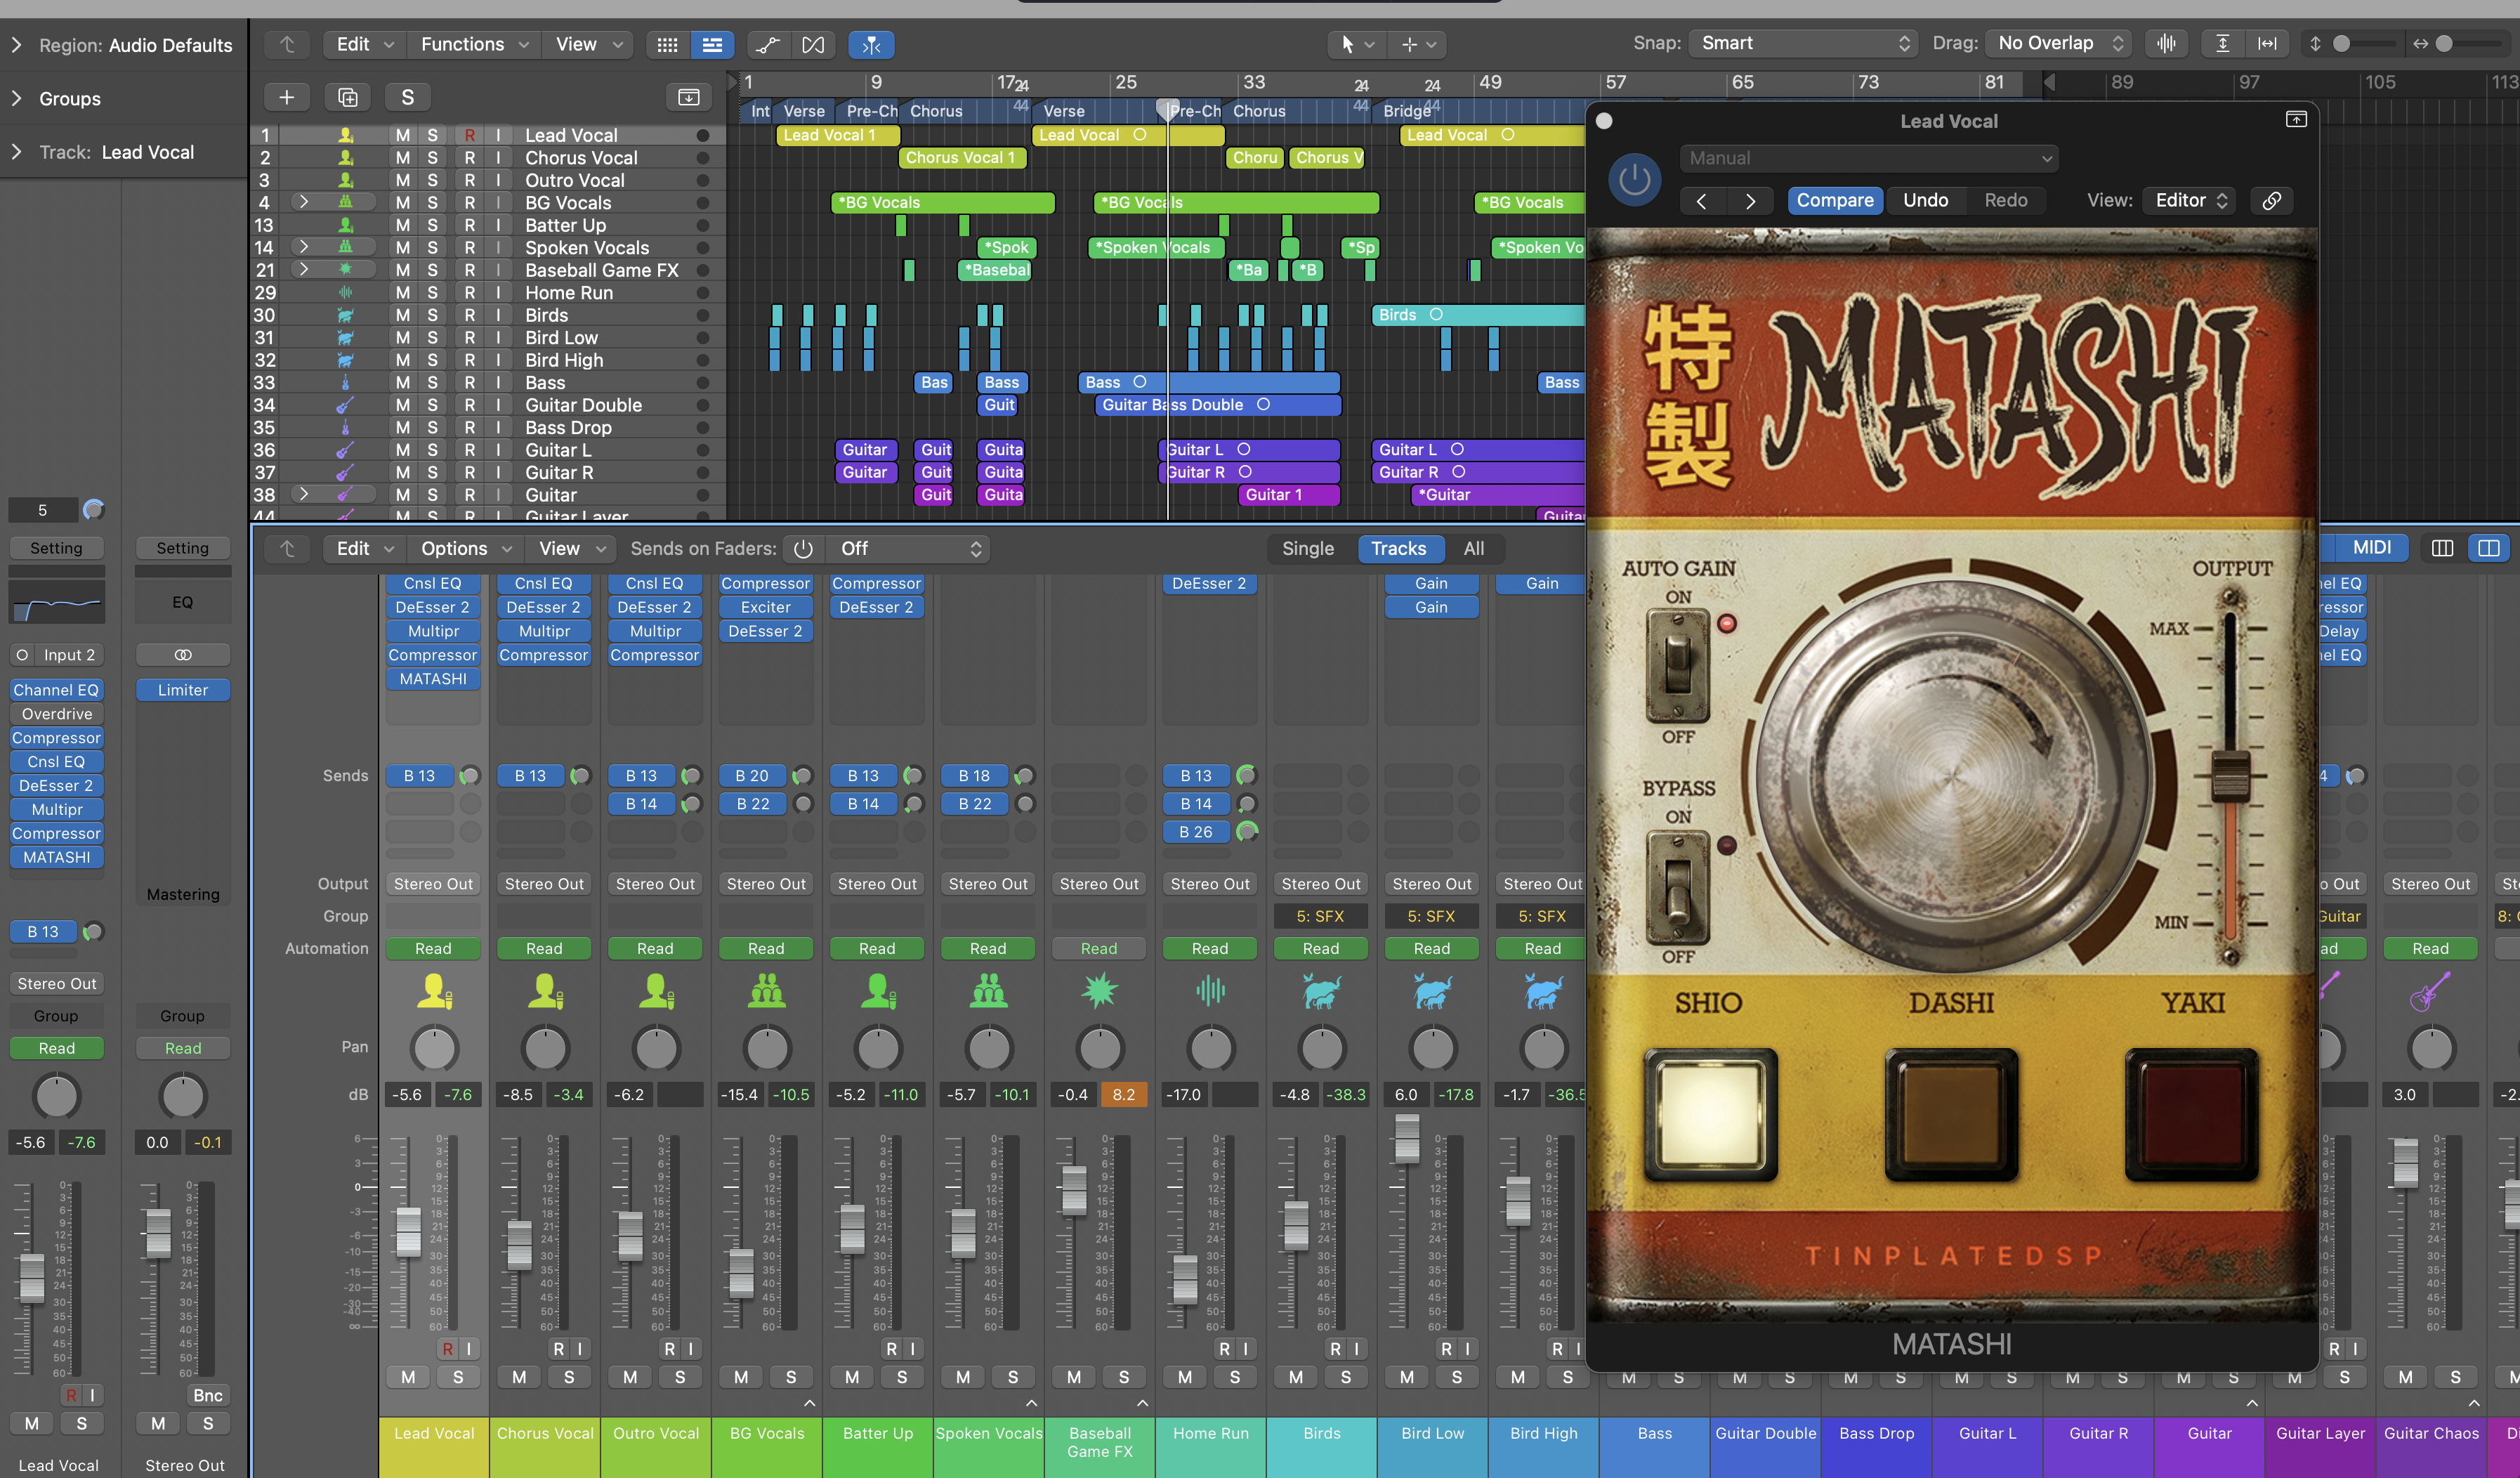Mute the BG Vocals channel in mixer

click(x=741, y=1377)
